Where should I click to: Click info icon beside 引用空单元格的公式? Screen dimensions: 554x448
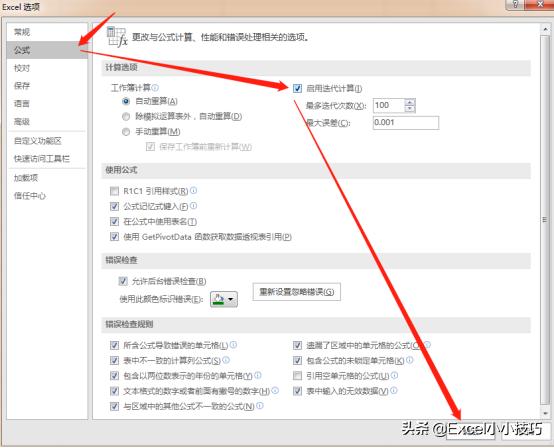click(x=395, y=375)
